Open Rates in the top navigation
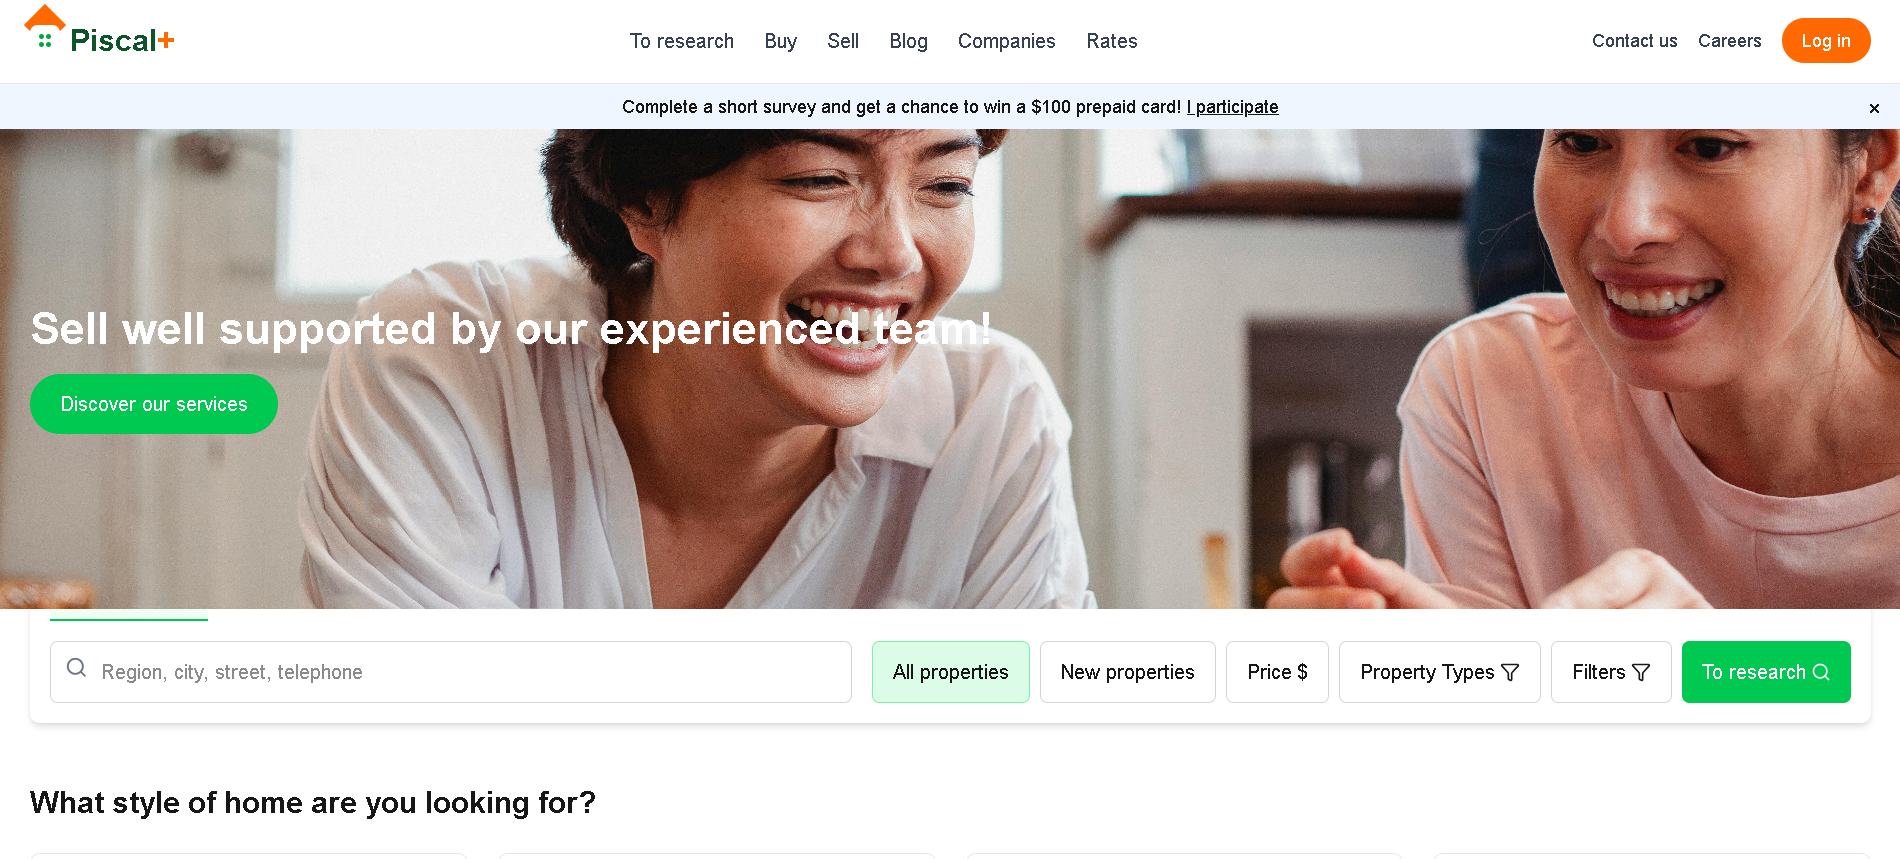1900x859 pixels. [1111, 41]
